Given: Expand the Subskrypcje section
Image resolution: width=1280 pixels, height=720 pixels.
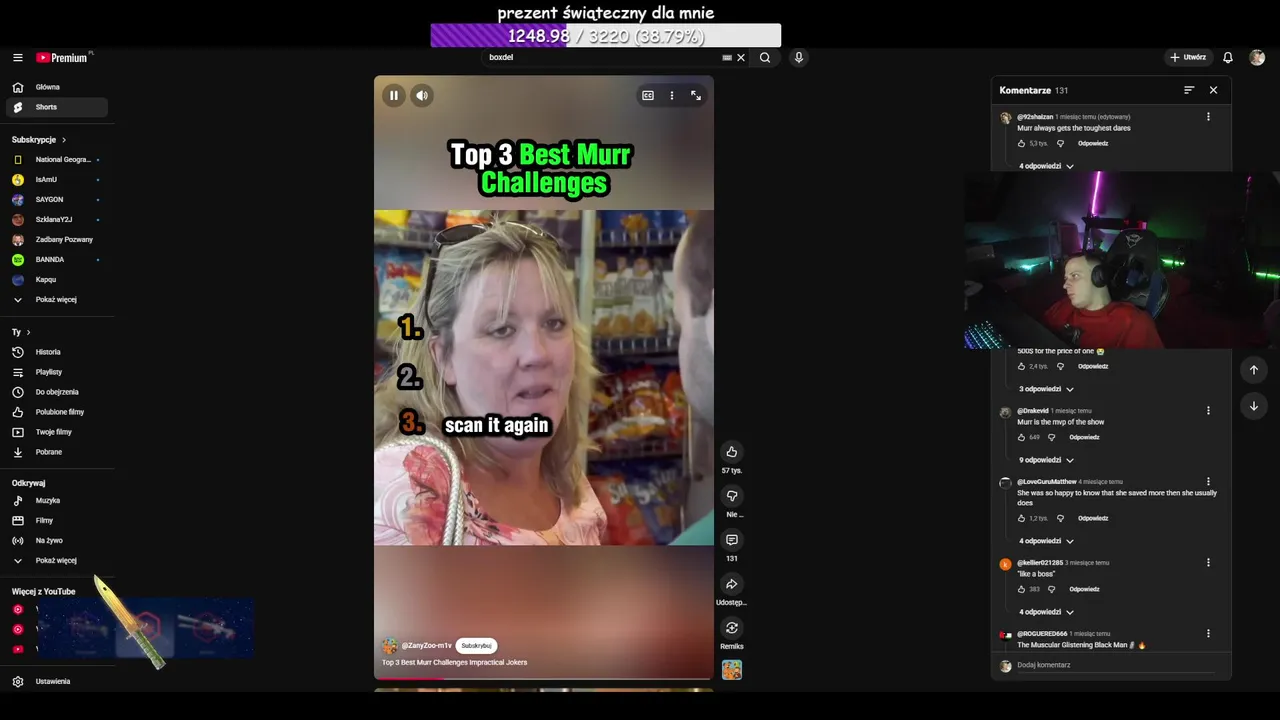Looking at the screenshot, I should (x=39, y=140).
